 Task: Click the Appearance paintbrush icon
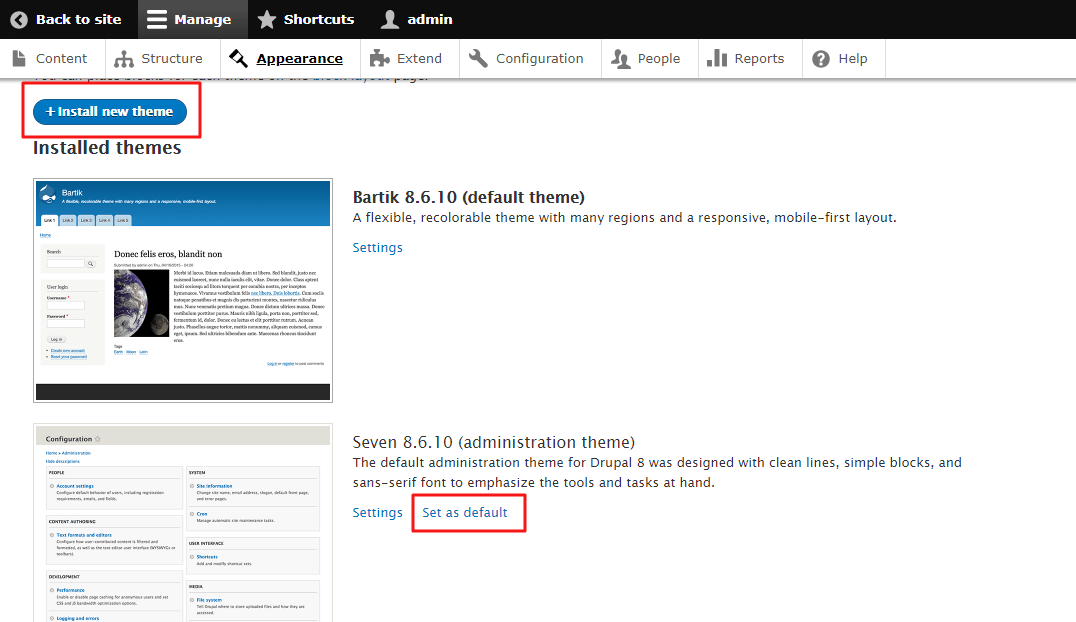tap(238, 58)
